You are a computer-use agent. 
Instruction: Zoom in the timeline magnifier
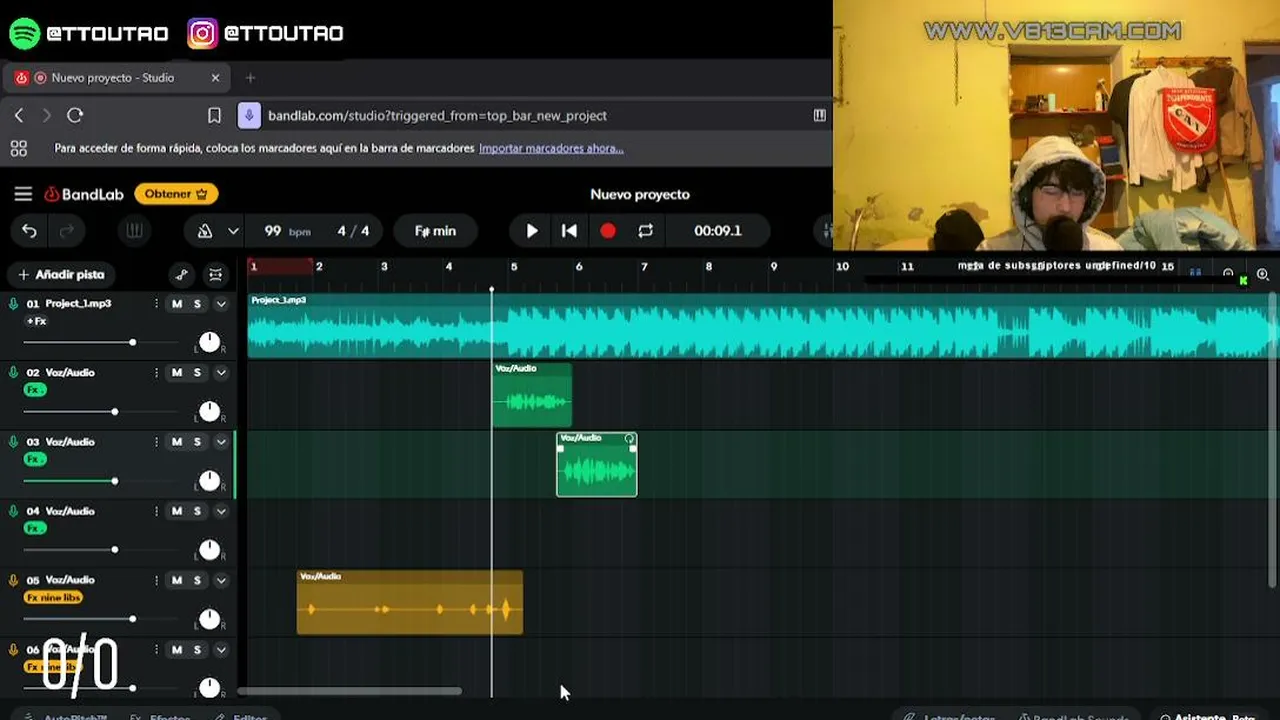coord(1263,274)
